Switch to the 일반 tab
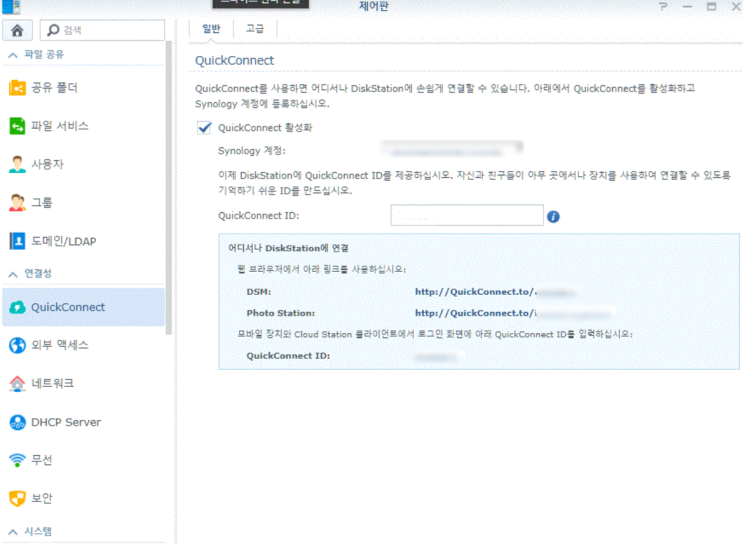The image size is (743, 544). click(x=211, y=29)
